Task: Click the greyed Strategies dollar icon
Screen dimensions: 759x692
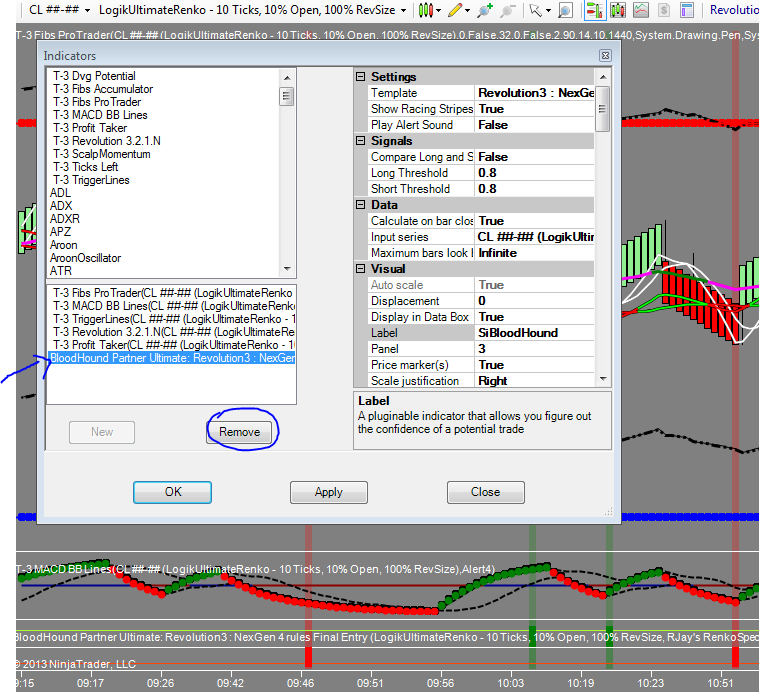Action: coord(664,10)
